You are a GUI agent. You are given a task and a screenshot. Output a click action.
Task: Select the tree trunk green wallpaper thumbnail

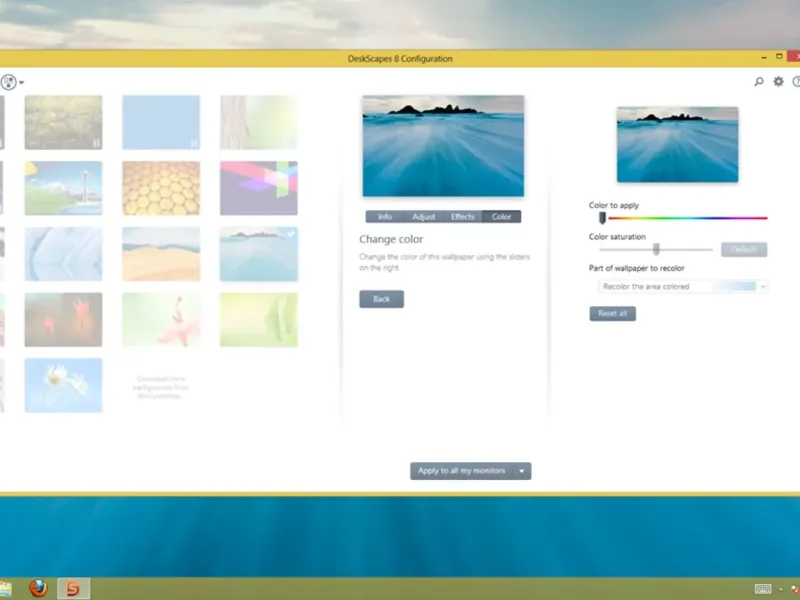(259, 122)
